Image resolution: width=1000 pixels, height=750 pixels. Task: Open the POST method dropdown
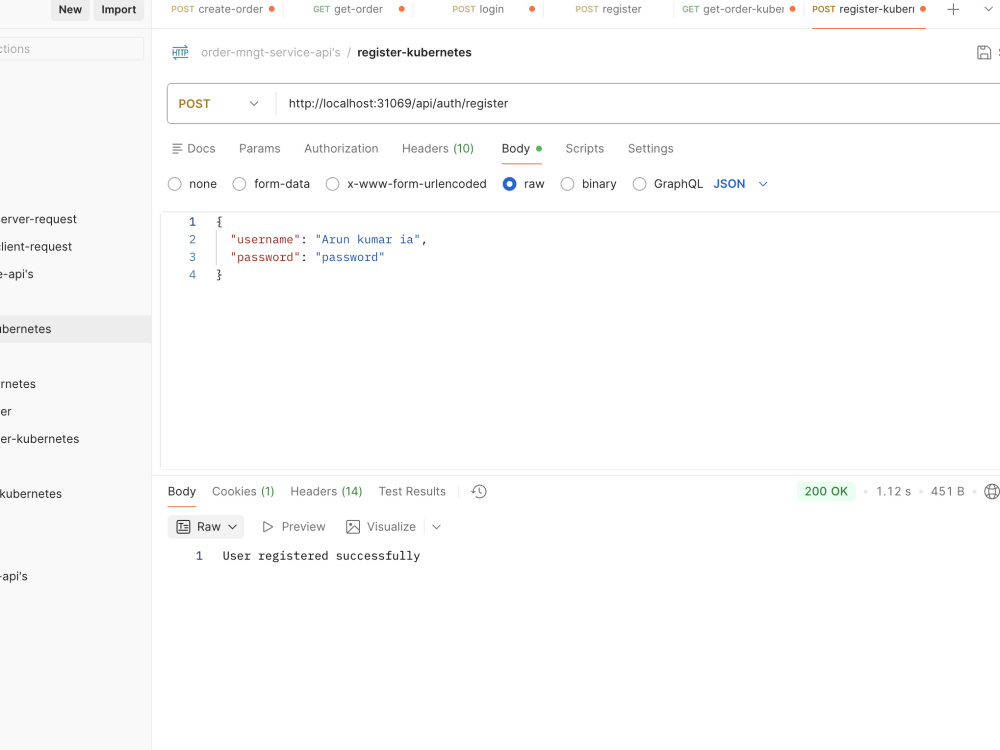(219, 103)
